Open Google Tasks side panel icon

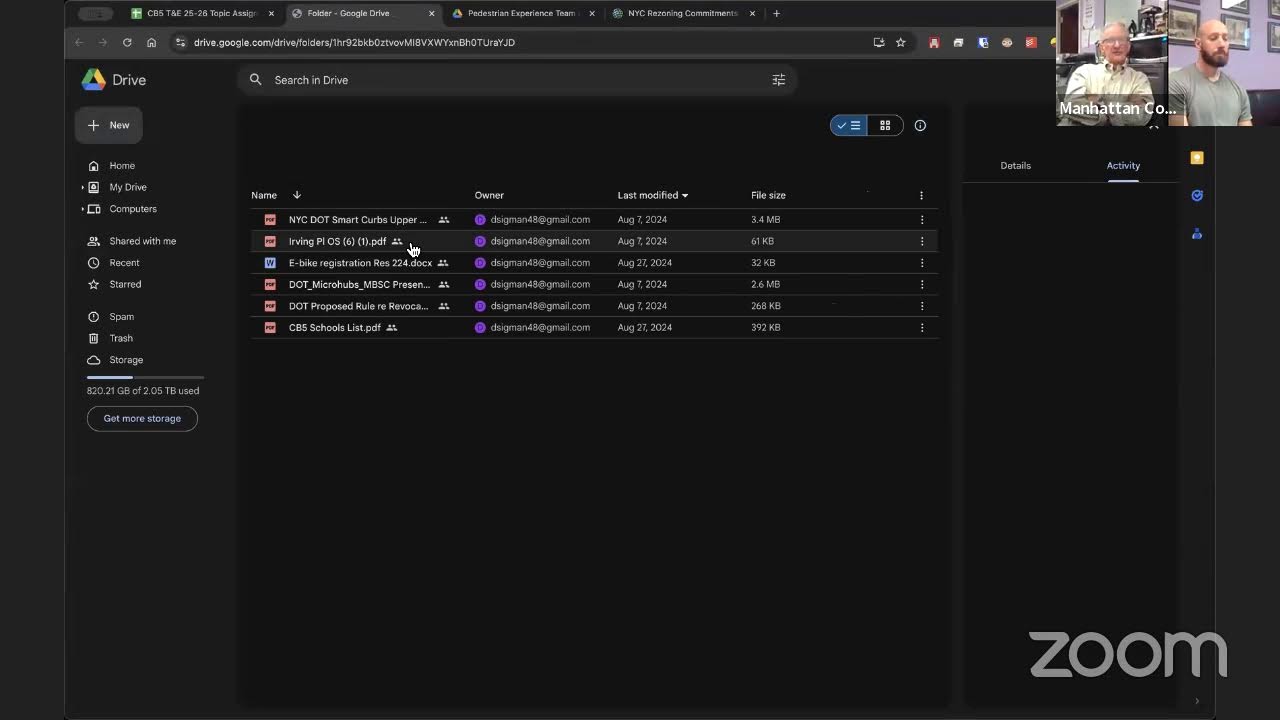pyautogui.click(x=1197, y=196)
